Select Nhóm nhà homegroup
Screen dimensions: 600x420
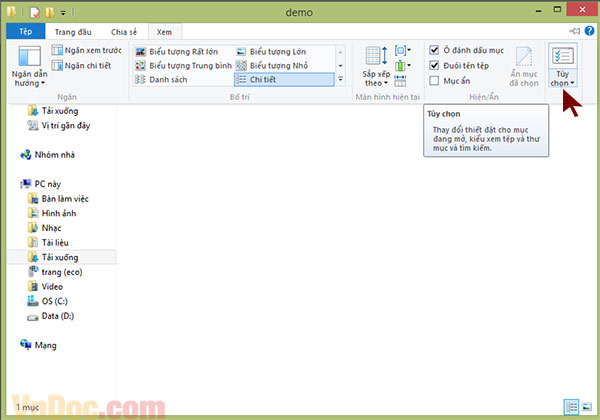[x=47, y=155]
